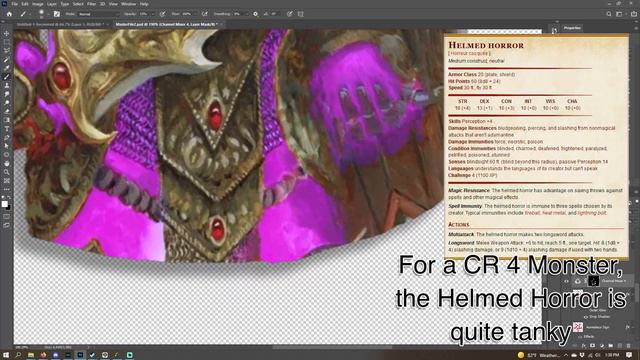The image size is (640, 360).
Task: Select the Homebrew Sign layer thumbnail
Action: (578, 327)
